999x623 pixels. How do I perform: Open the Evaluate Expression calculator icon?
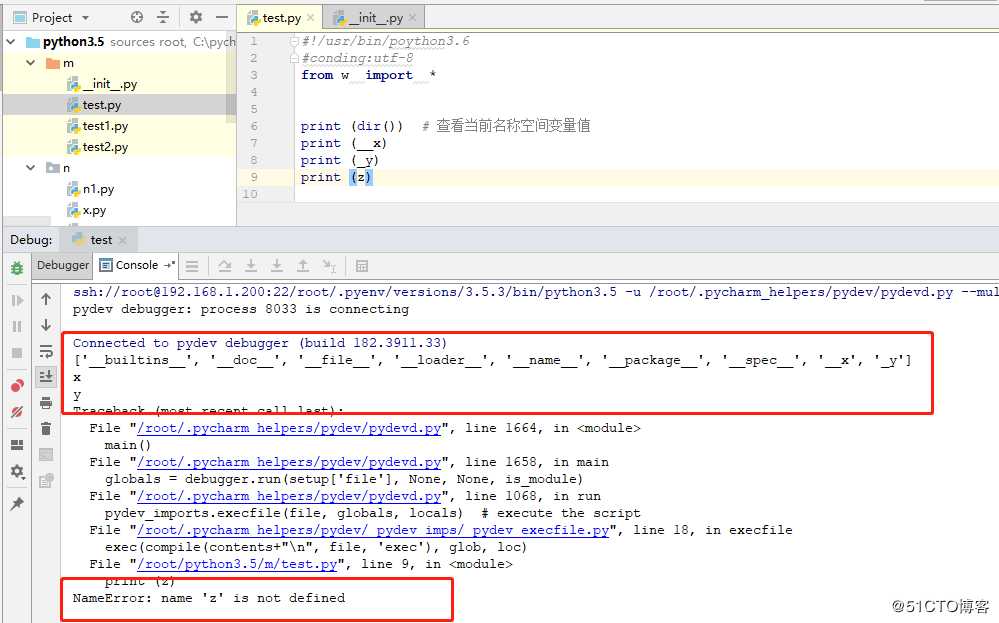tap(362, 266)
